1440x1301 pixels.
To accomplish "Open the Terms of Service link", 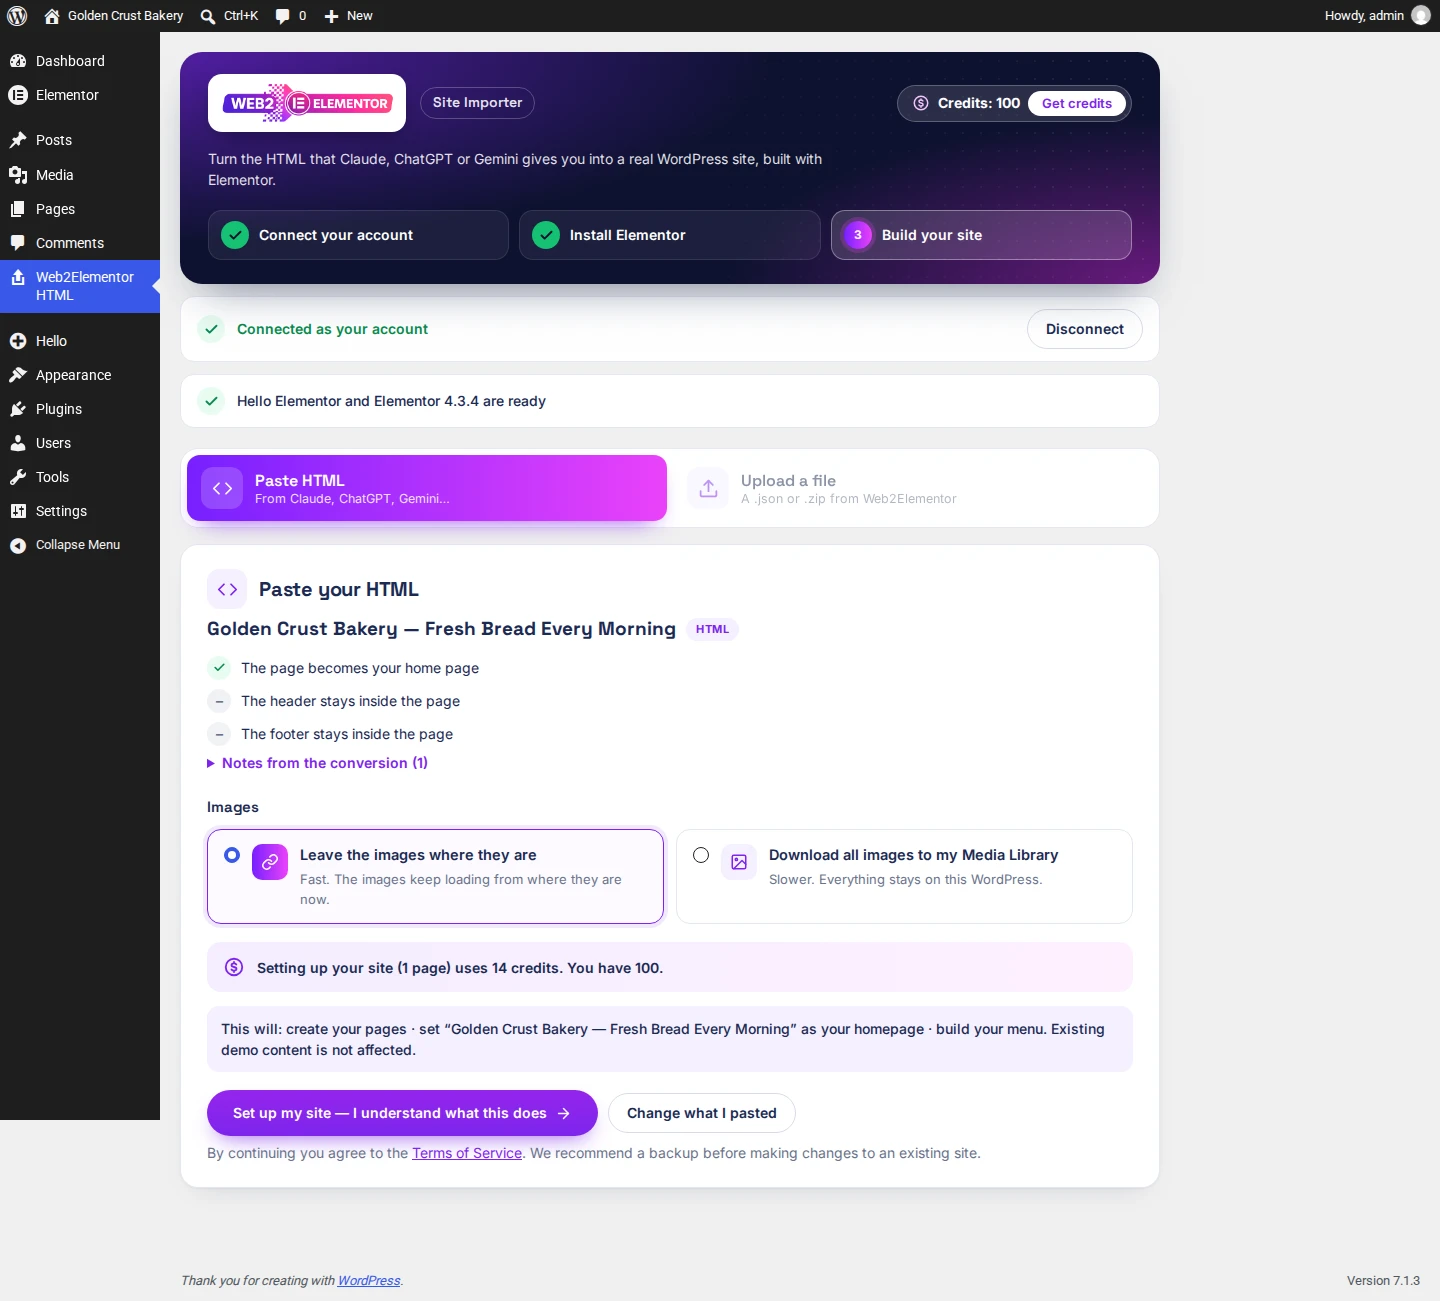I will coord(467,1153).
